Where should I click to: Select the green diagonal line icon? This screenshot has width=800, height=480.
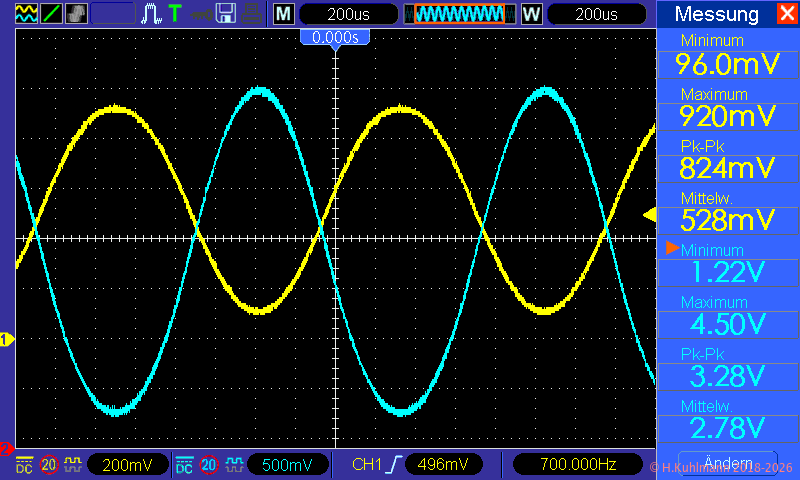point(52,14)
